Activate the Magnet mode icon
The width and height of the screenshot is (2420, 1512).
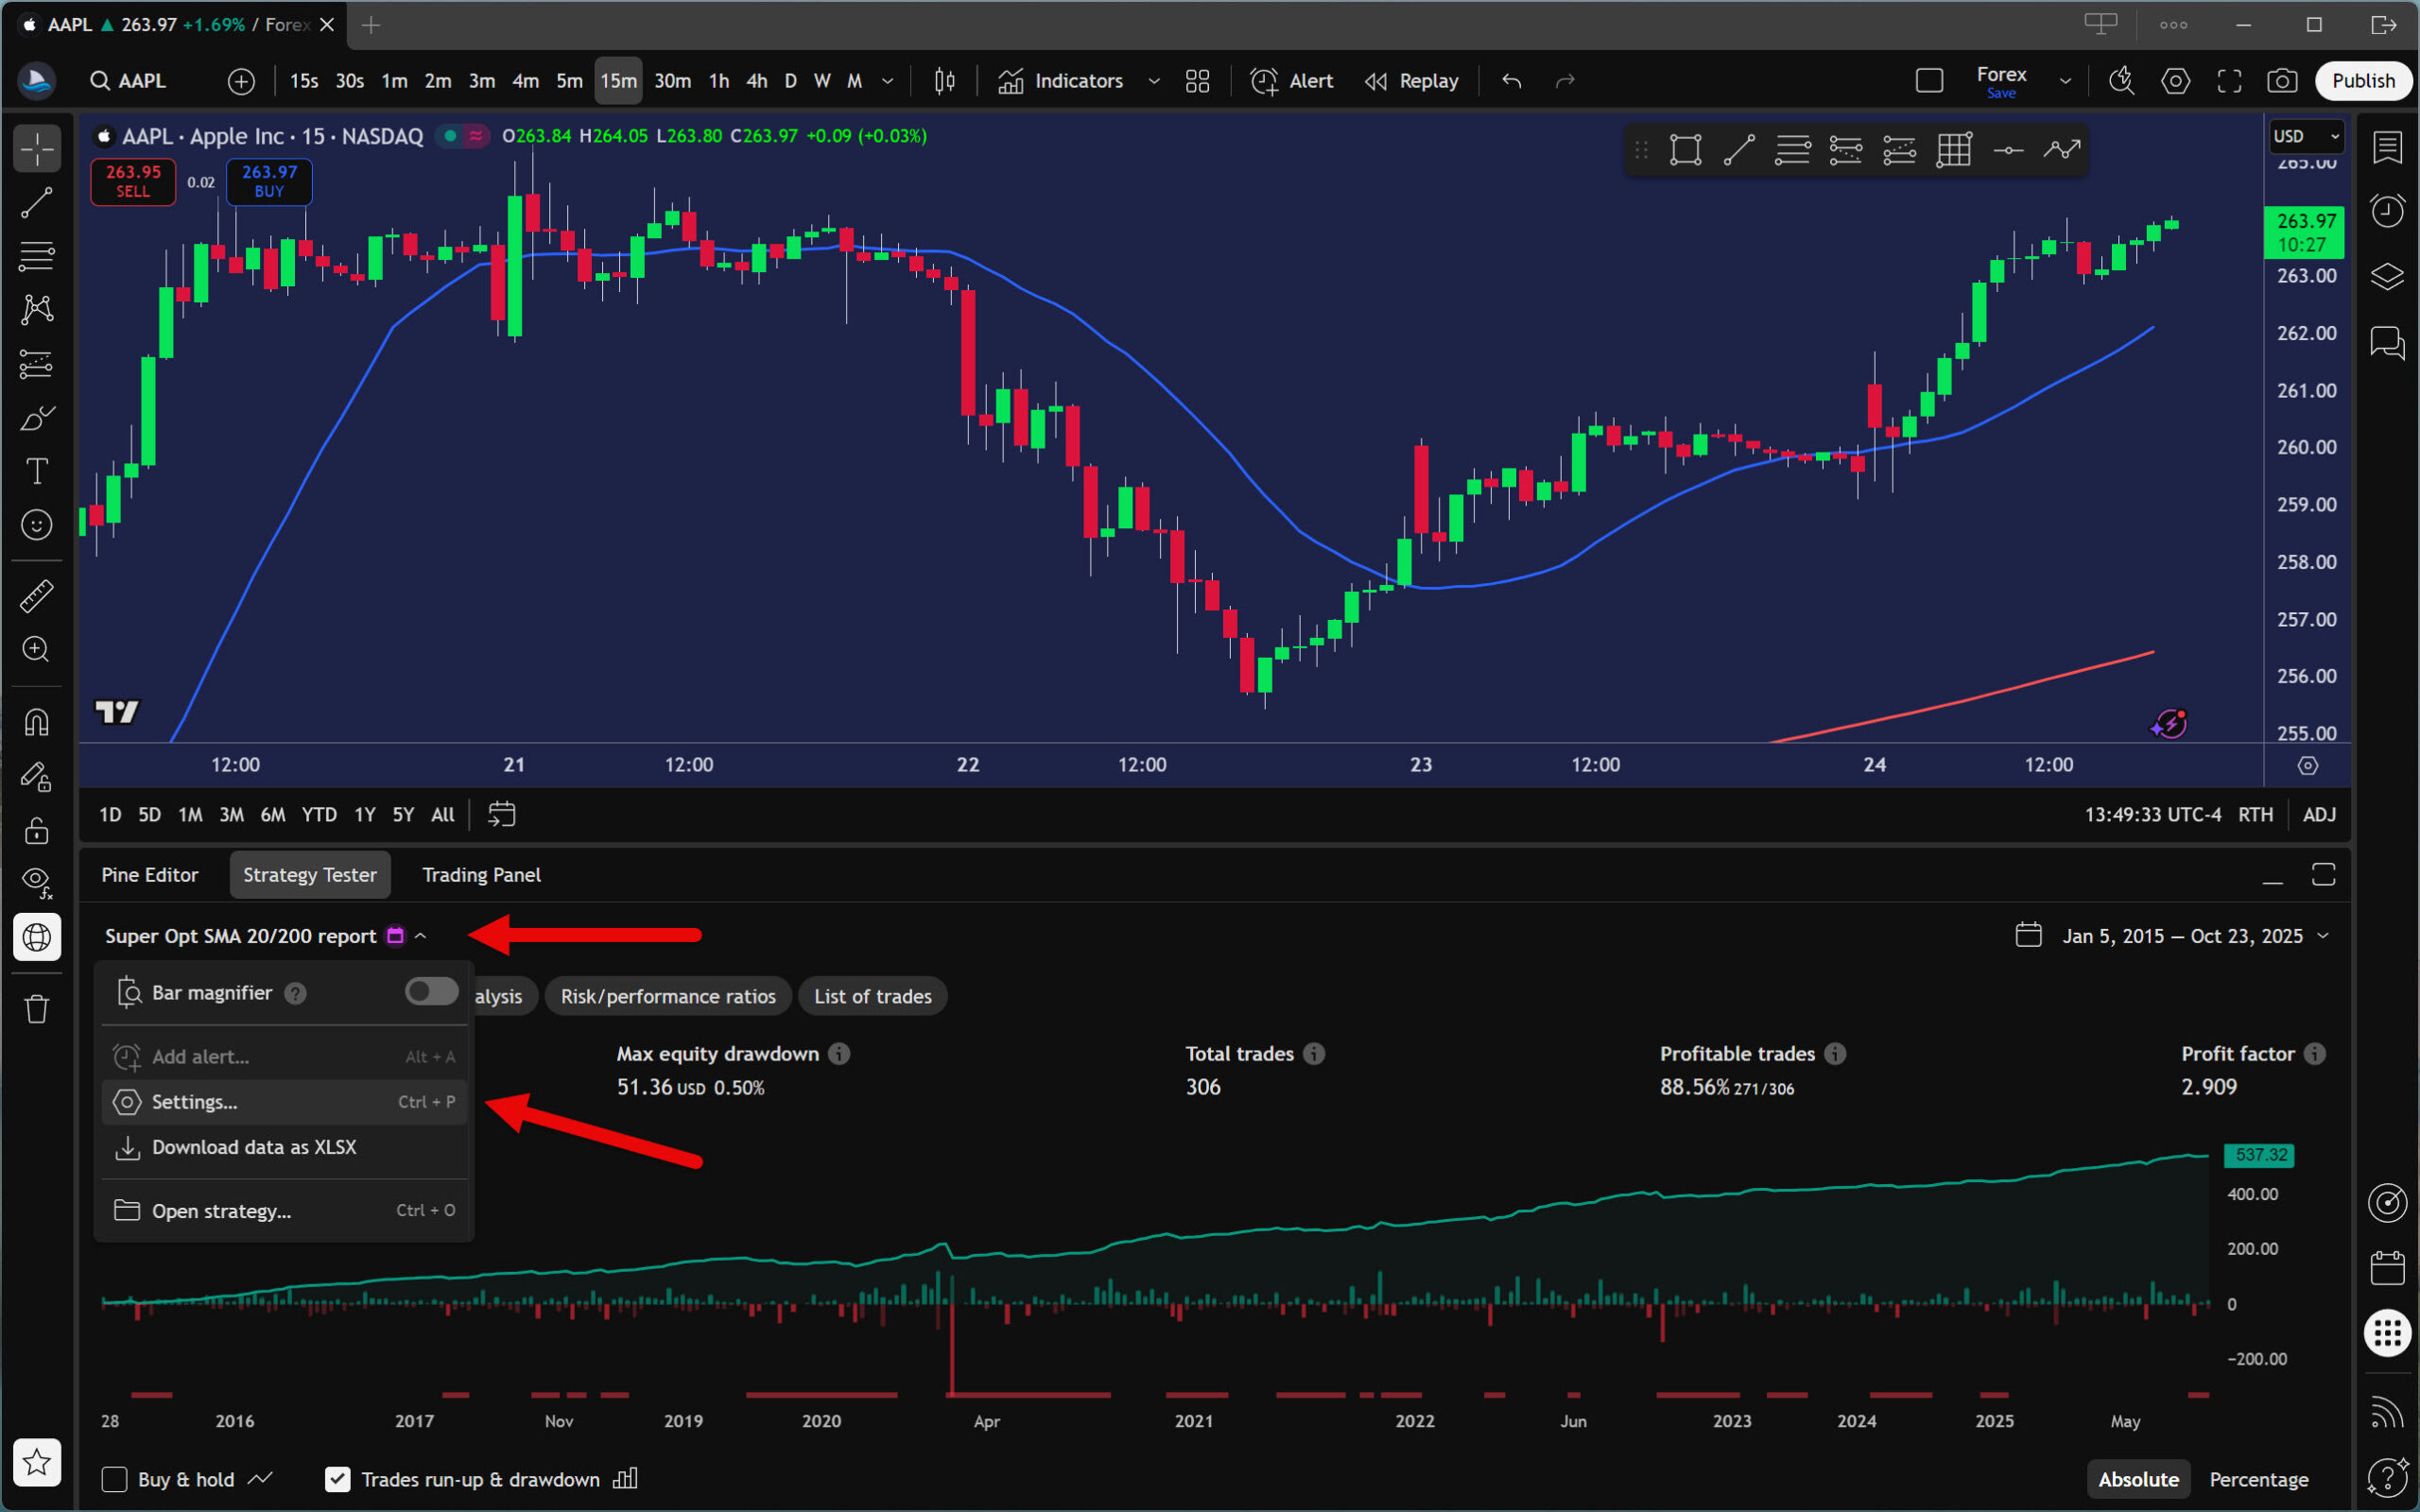coord(37,722)
